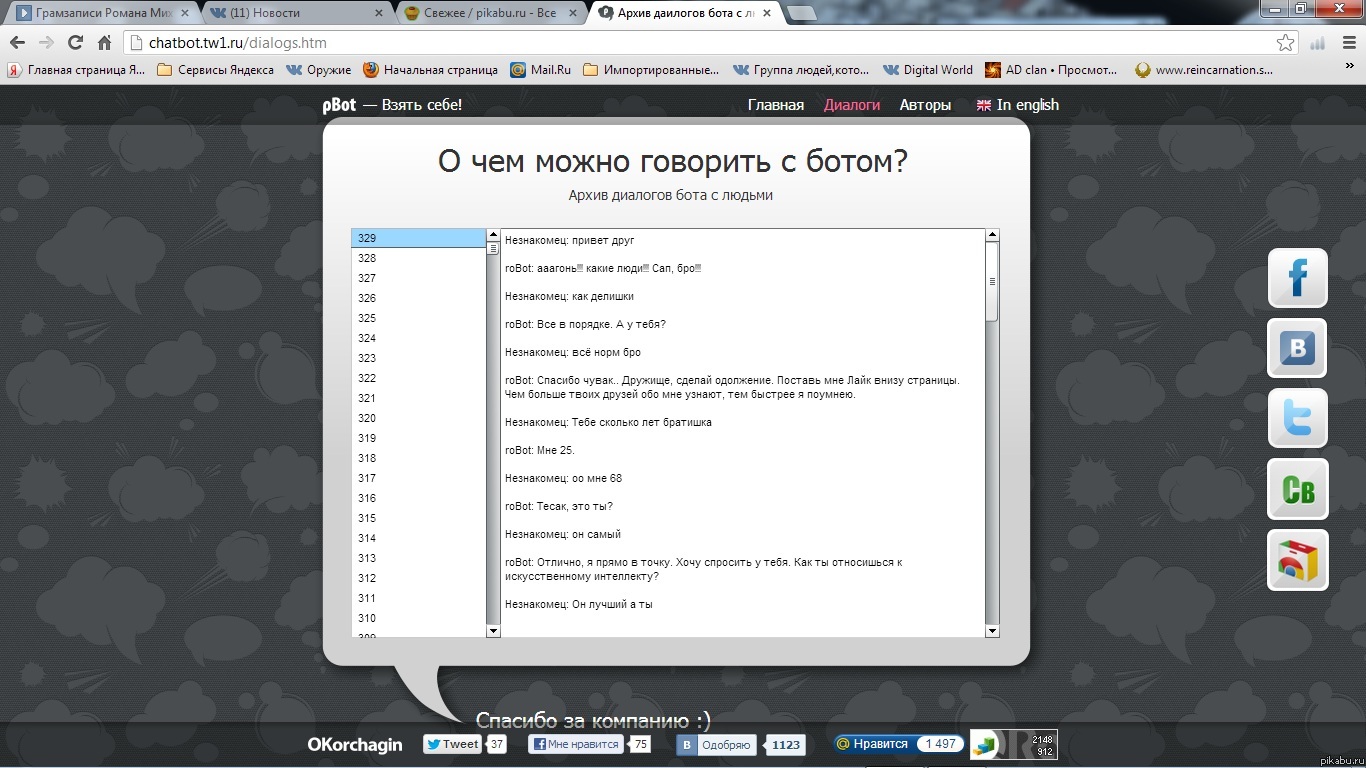Bookmark this page with star icon
This screenshot has height=768, width=1366.
click(1285, 43)
